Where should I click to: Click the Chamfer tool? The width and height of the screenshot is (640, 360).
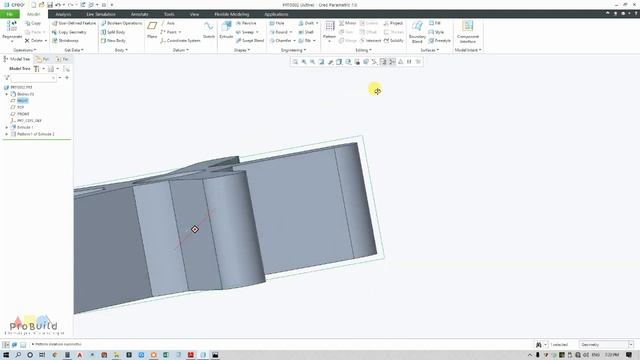coord(282,40)
